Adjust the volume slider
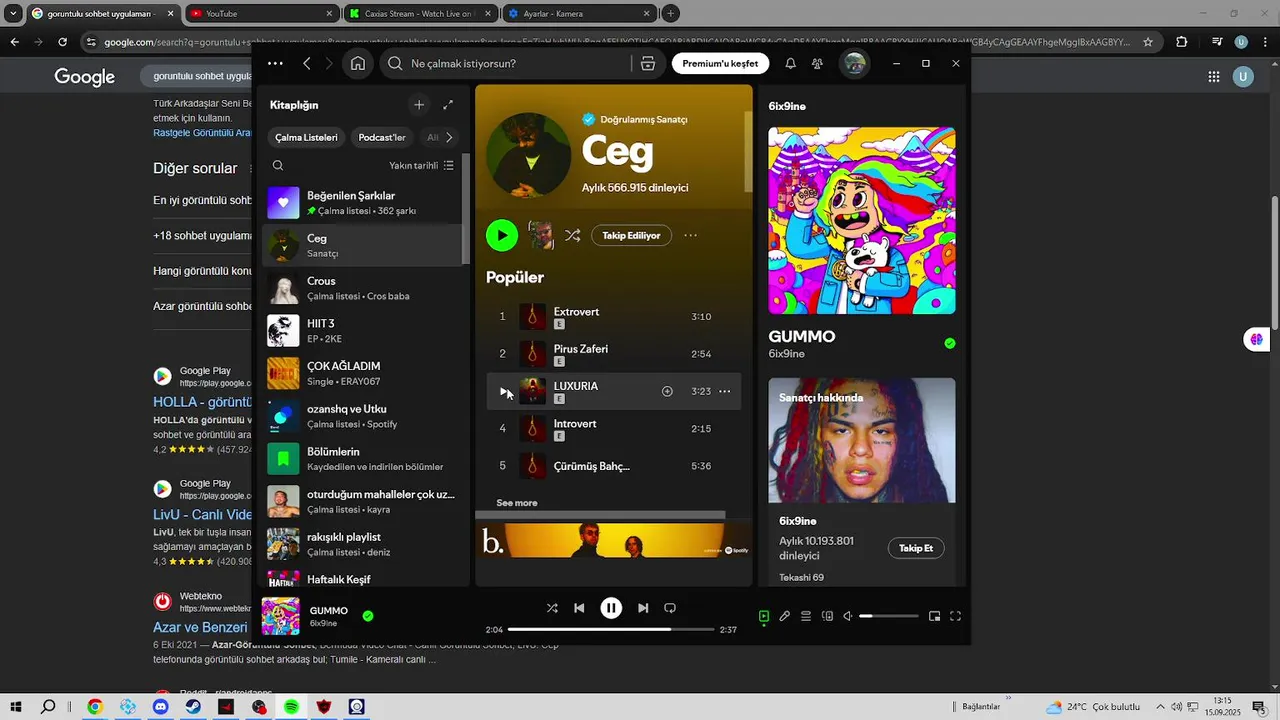 click(x=888, y=616)
